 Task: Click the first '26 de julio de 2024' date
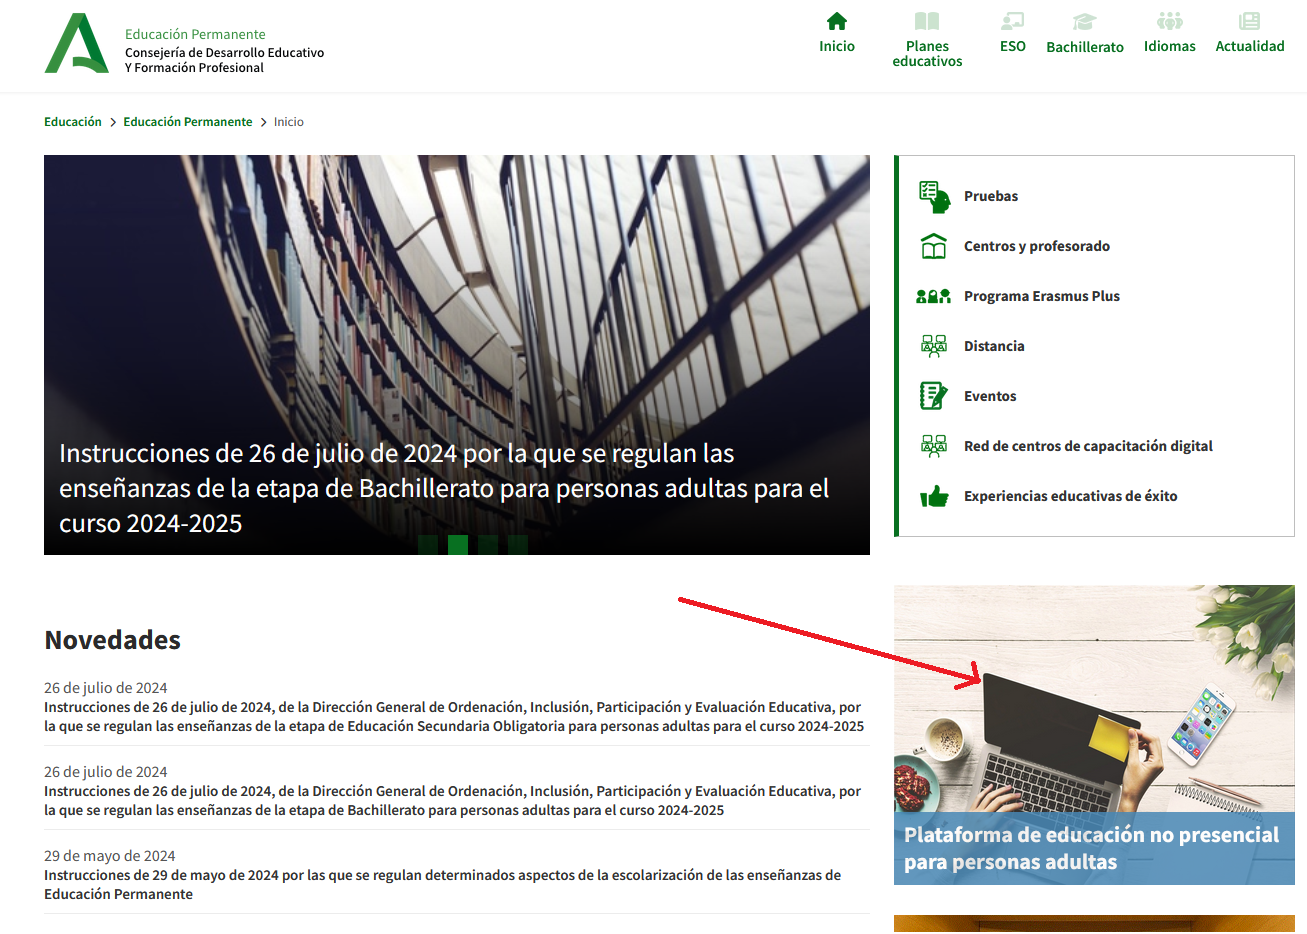106,688
